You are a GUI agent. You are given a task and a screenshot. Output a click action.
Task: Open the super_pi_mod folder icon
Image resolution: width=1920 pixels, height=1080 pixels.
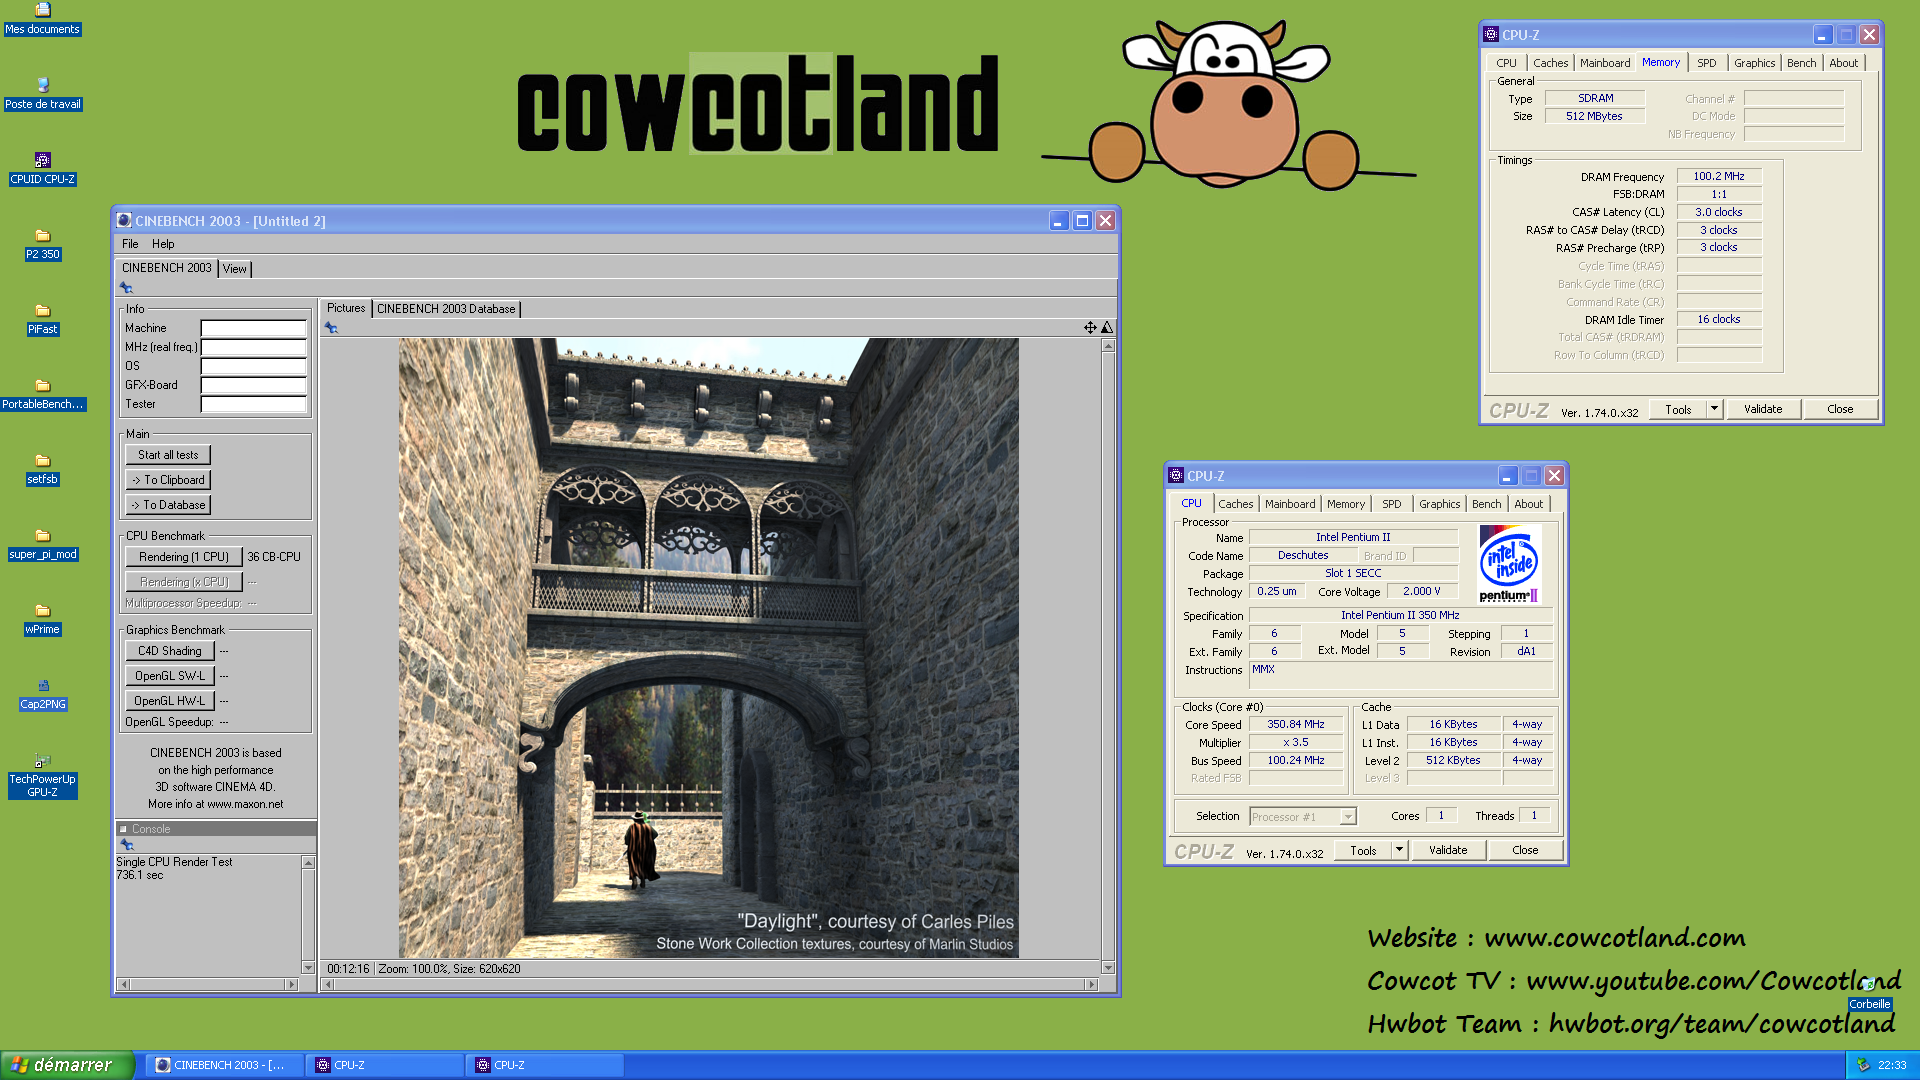(42, 544)
